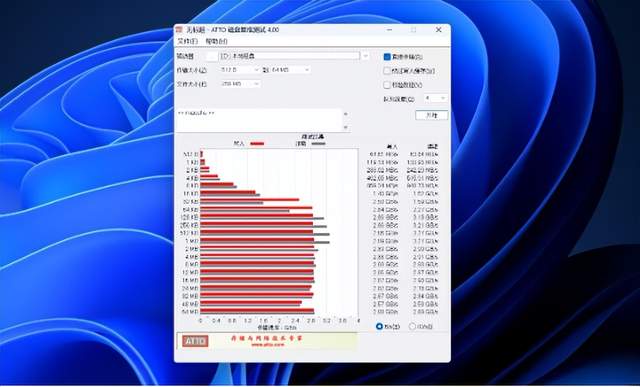Image resolution: width=640 pixels, height=387 pixels.
Task: Click the 24 MB row label in chart
Action: 190,288
